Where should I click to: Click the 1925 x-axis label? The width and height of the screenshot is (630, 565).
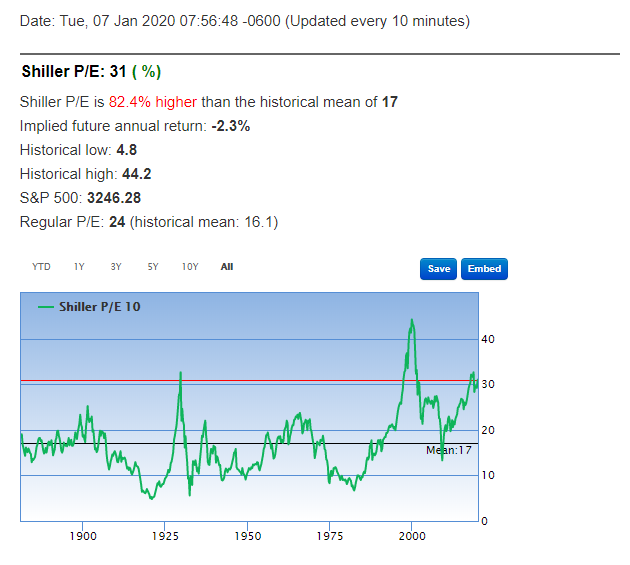[x=165, y=536]
